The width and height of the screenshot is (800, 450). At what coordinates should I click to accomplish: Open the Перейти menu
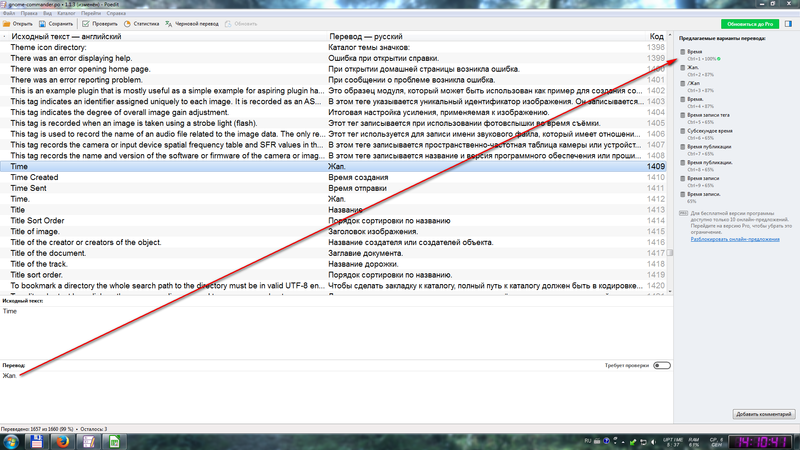(x=91, y=13)
